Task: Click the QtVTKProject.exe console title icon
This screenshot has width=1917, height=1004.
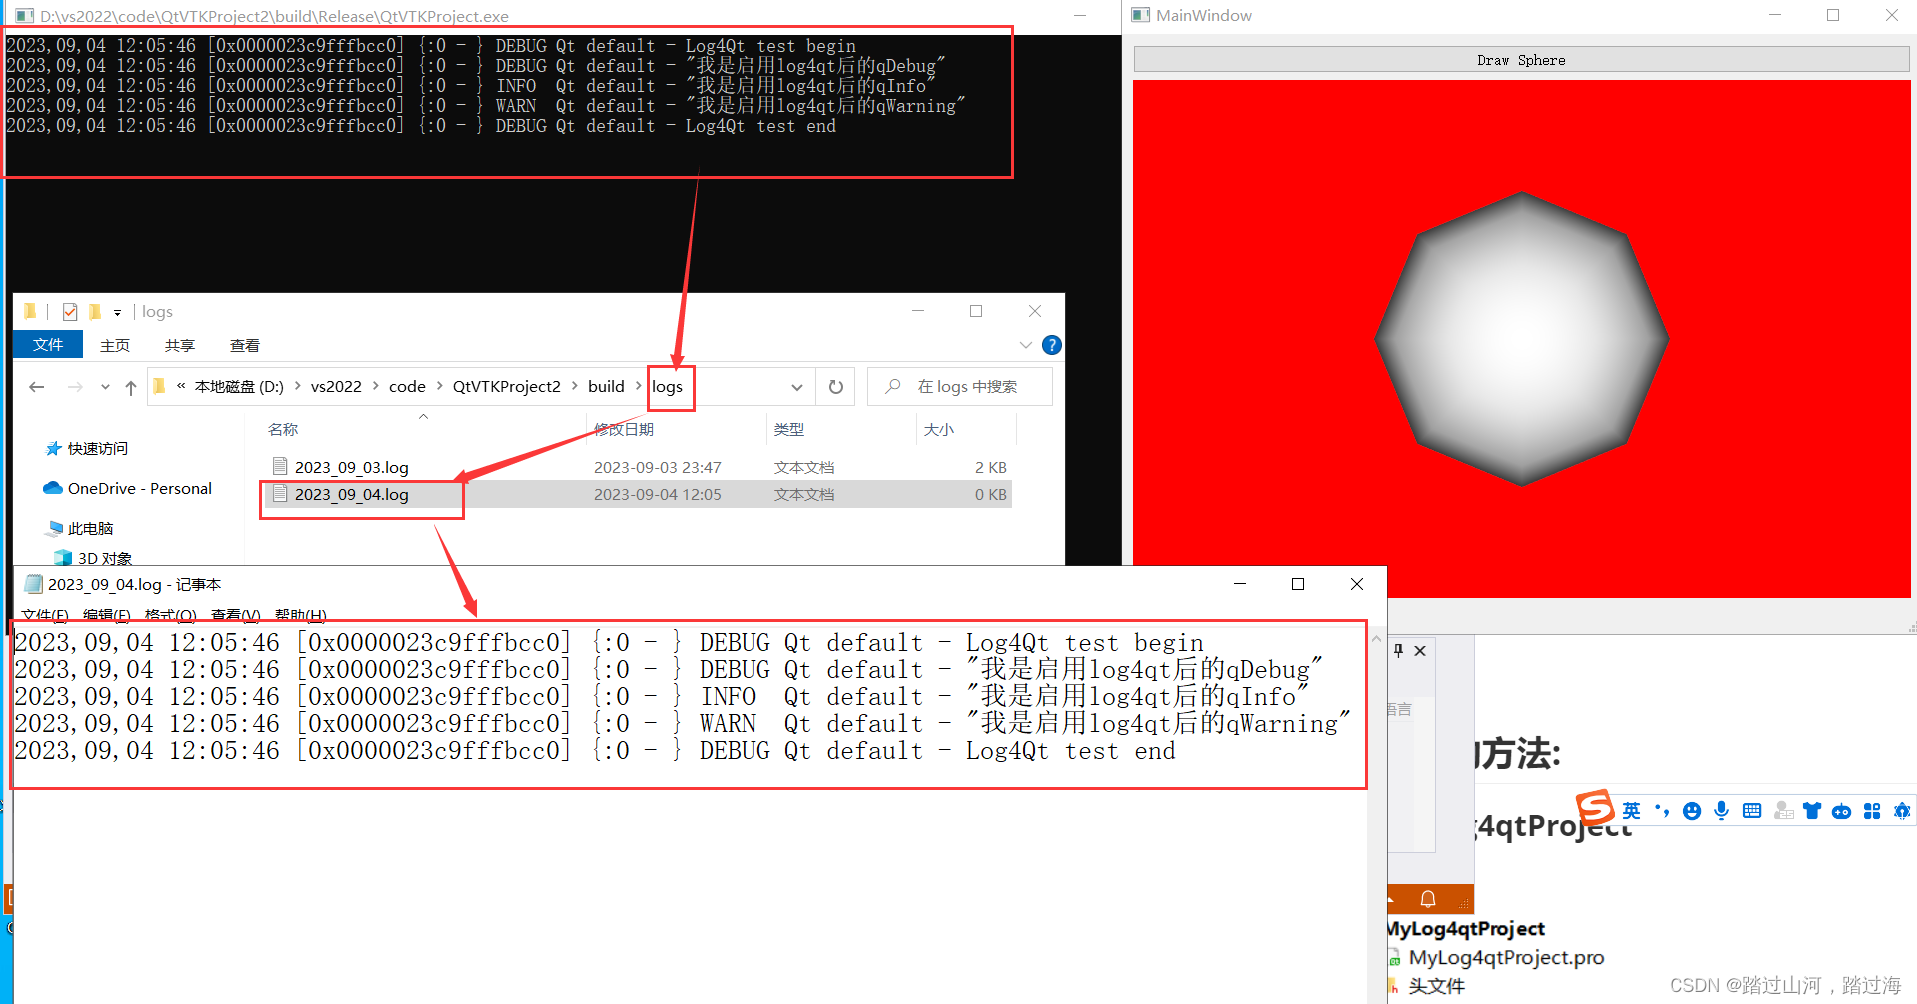Action: point(24,16)
